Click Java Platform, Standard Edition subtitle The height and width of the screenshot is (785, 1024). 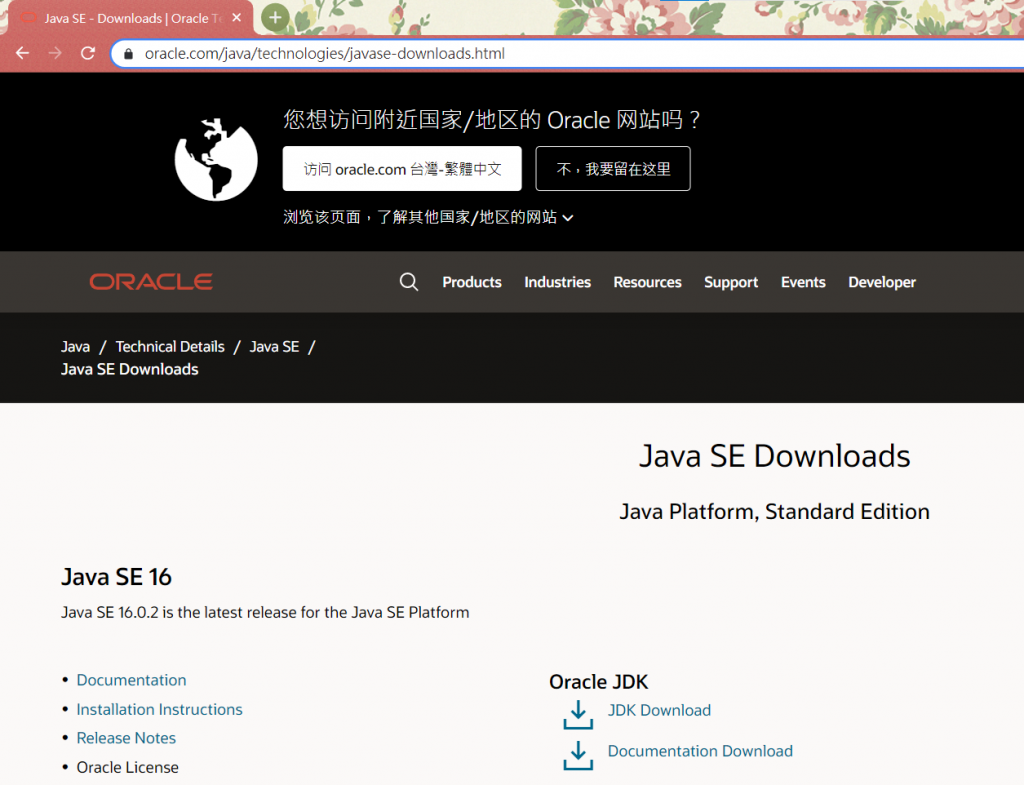pos(775,511)
